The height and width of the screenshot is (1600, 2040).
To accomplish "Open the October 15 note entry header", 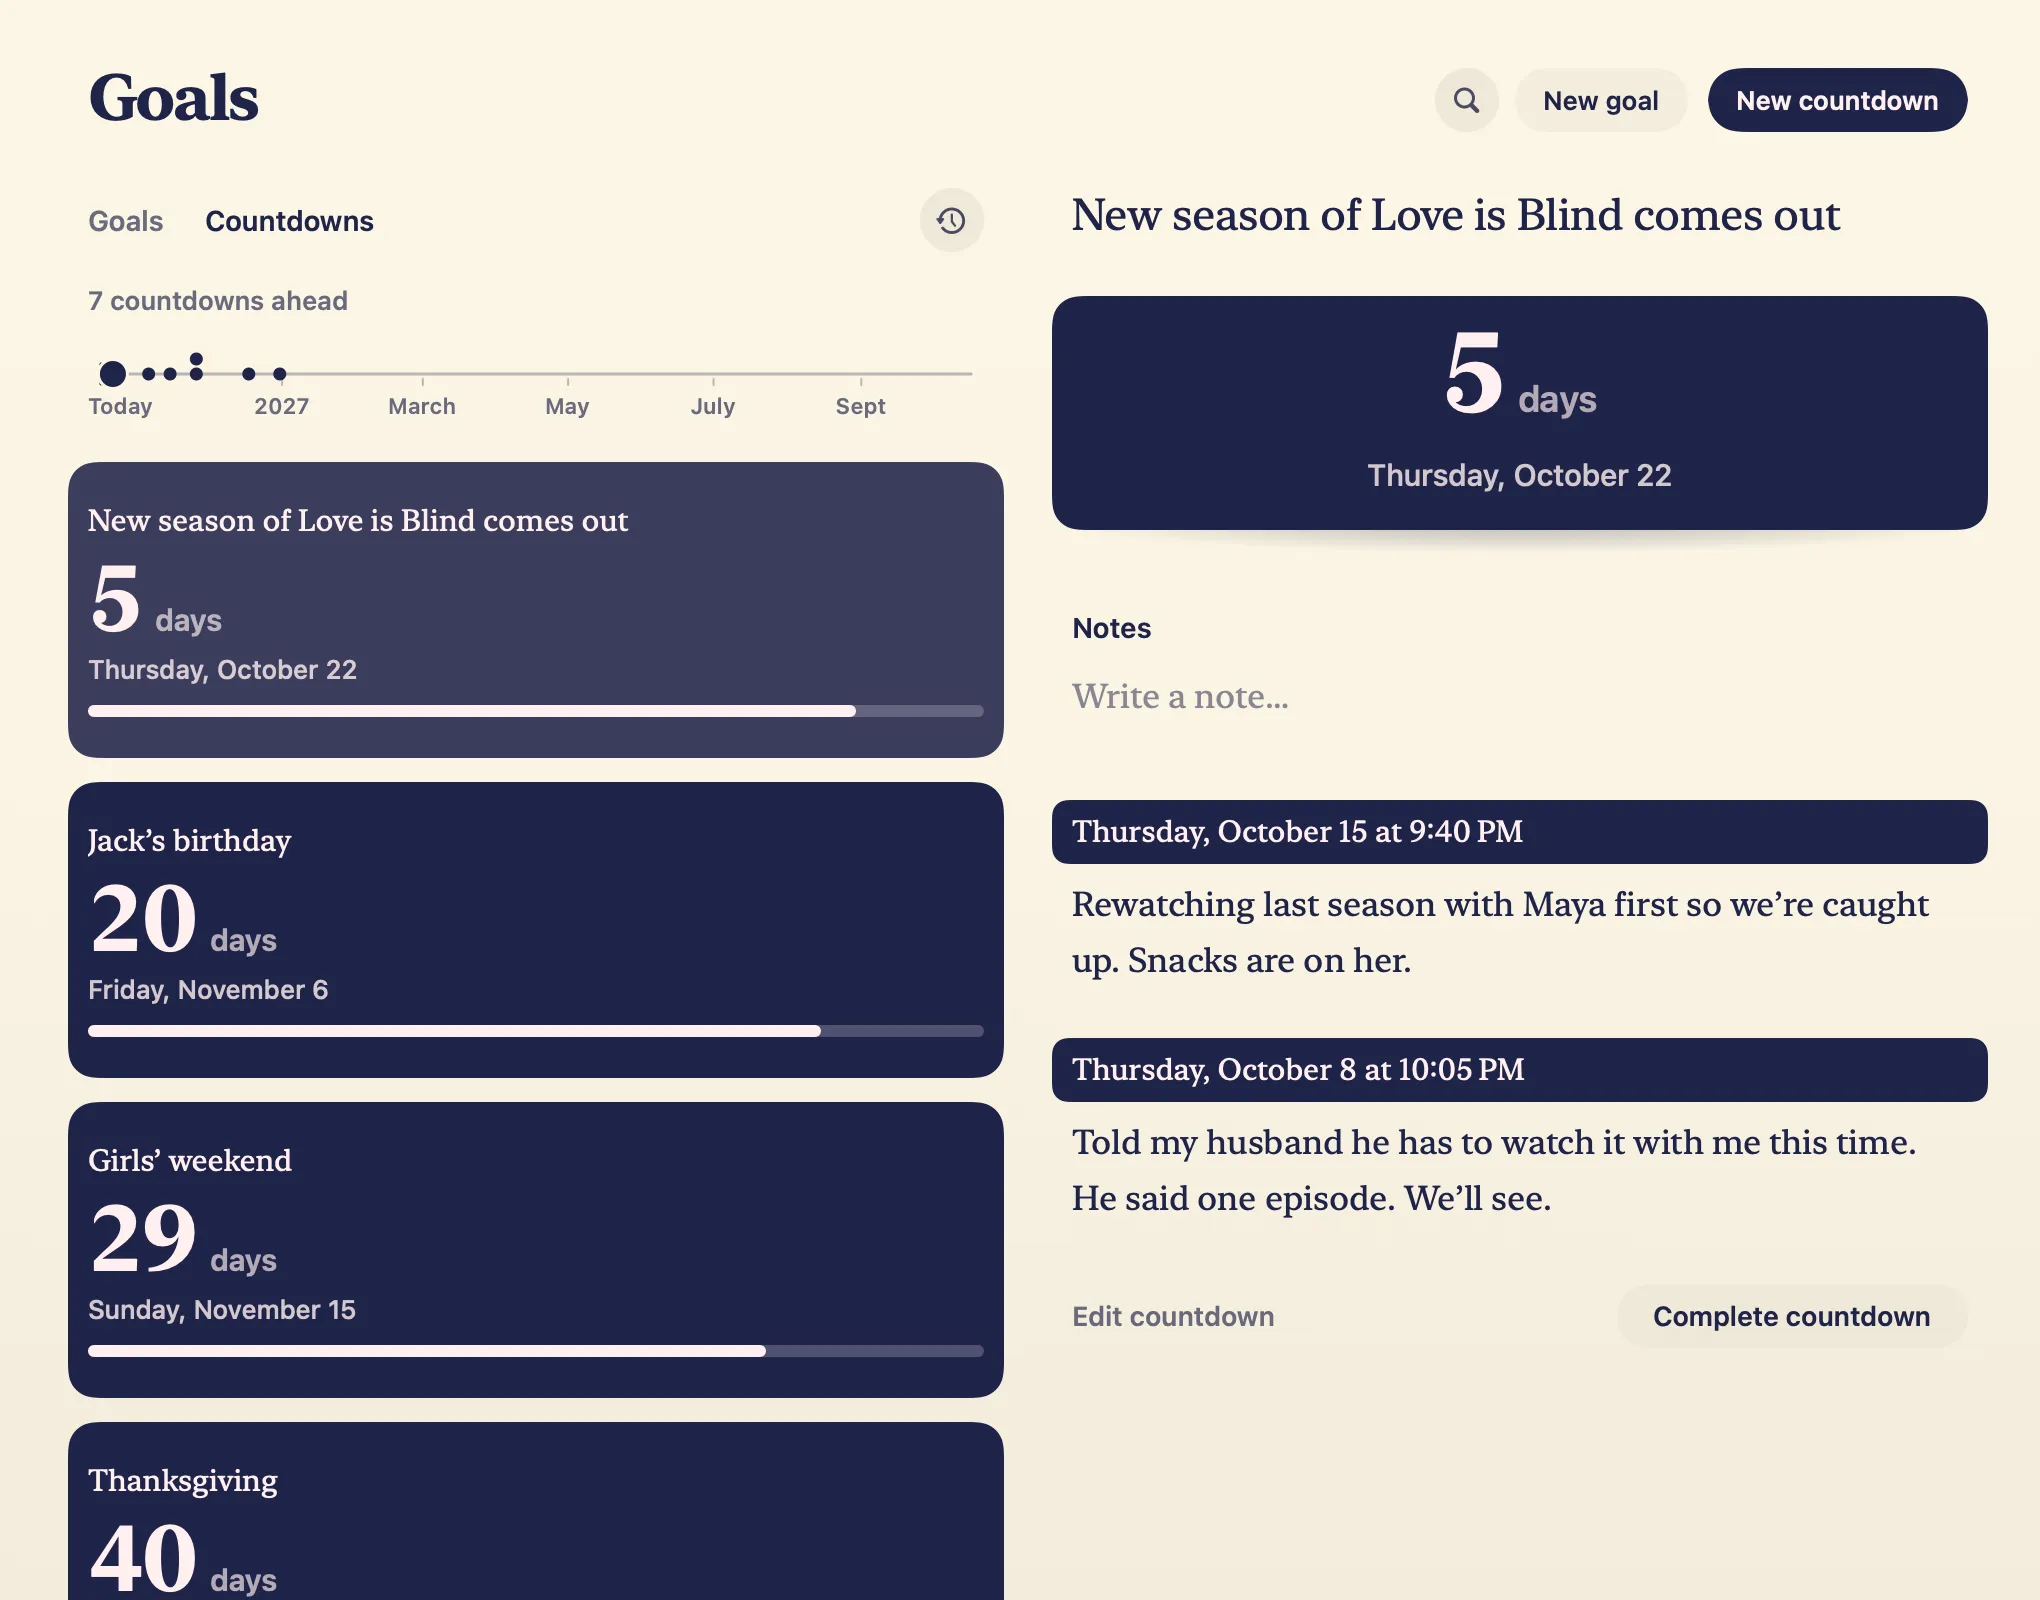I will point(1519,832).
